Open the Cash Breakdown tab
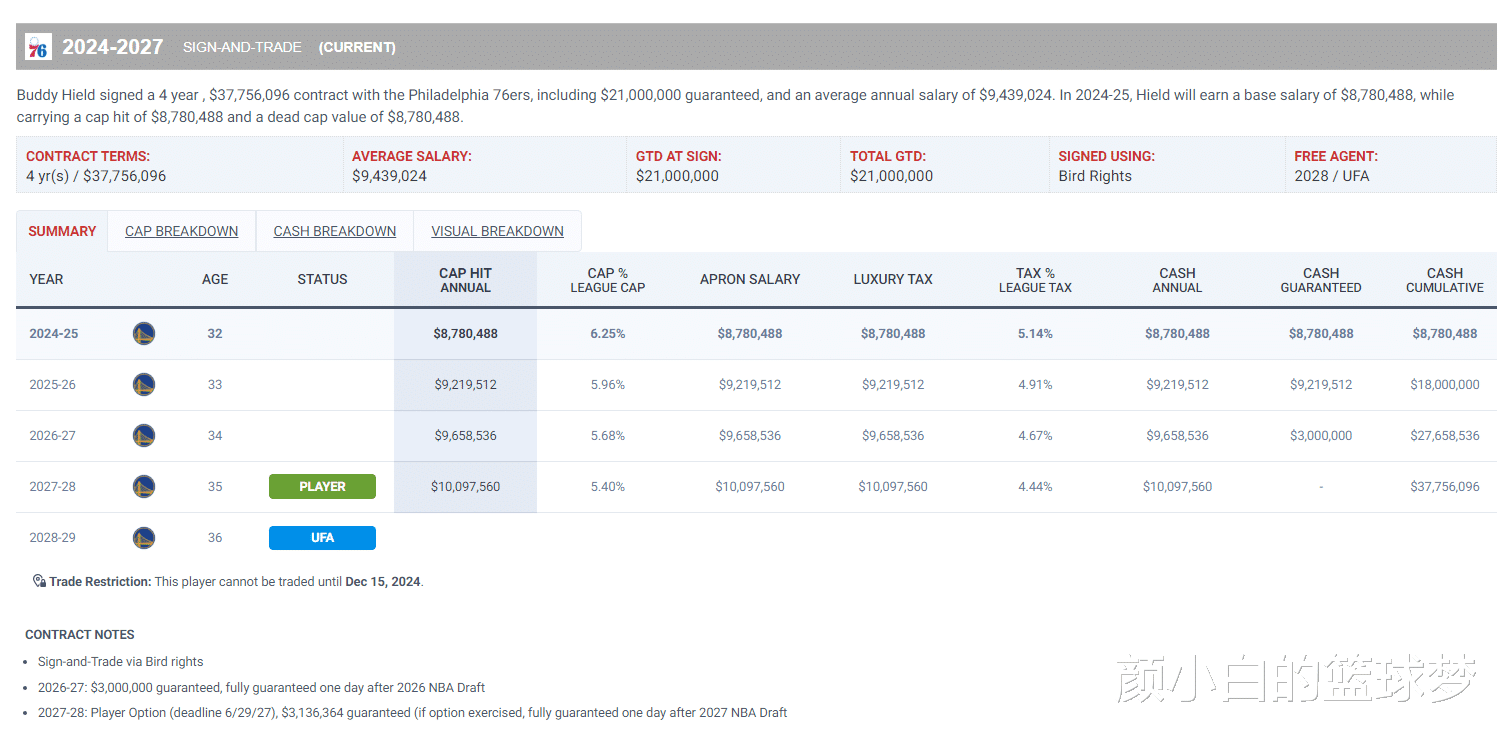The height and width of the screenshot is (738, 1504). tap(334, 231)
